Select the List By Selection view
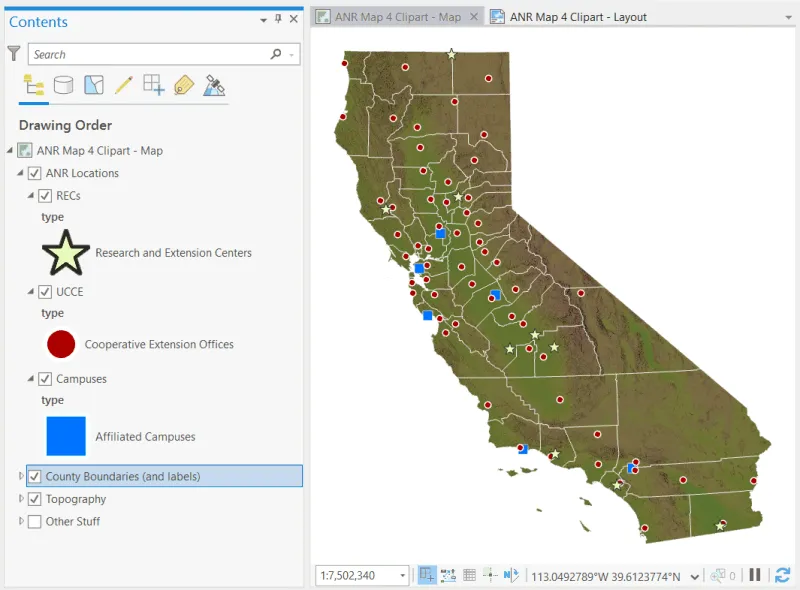Viewport: 800px width, 590px height. [x=92, y=85]
